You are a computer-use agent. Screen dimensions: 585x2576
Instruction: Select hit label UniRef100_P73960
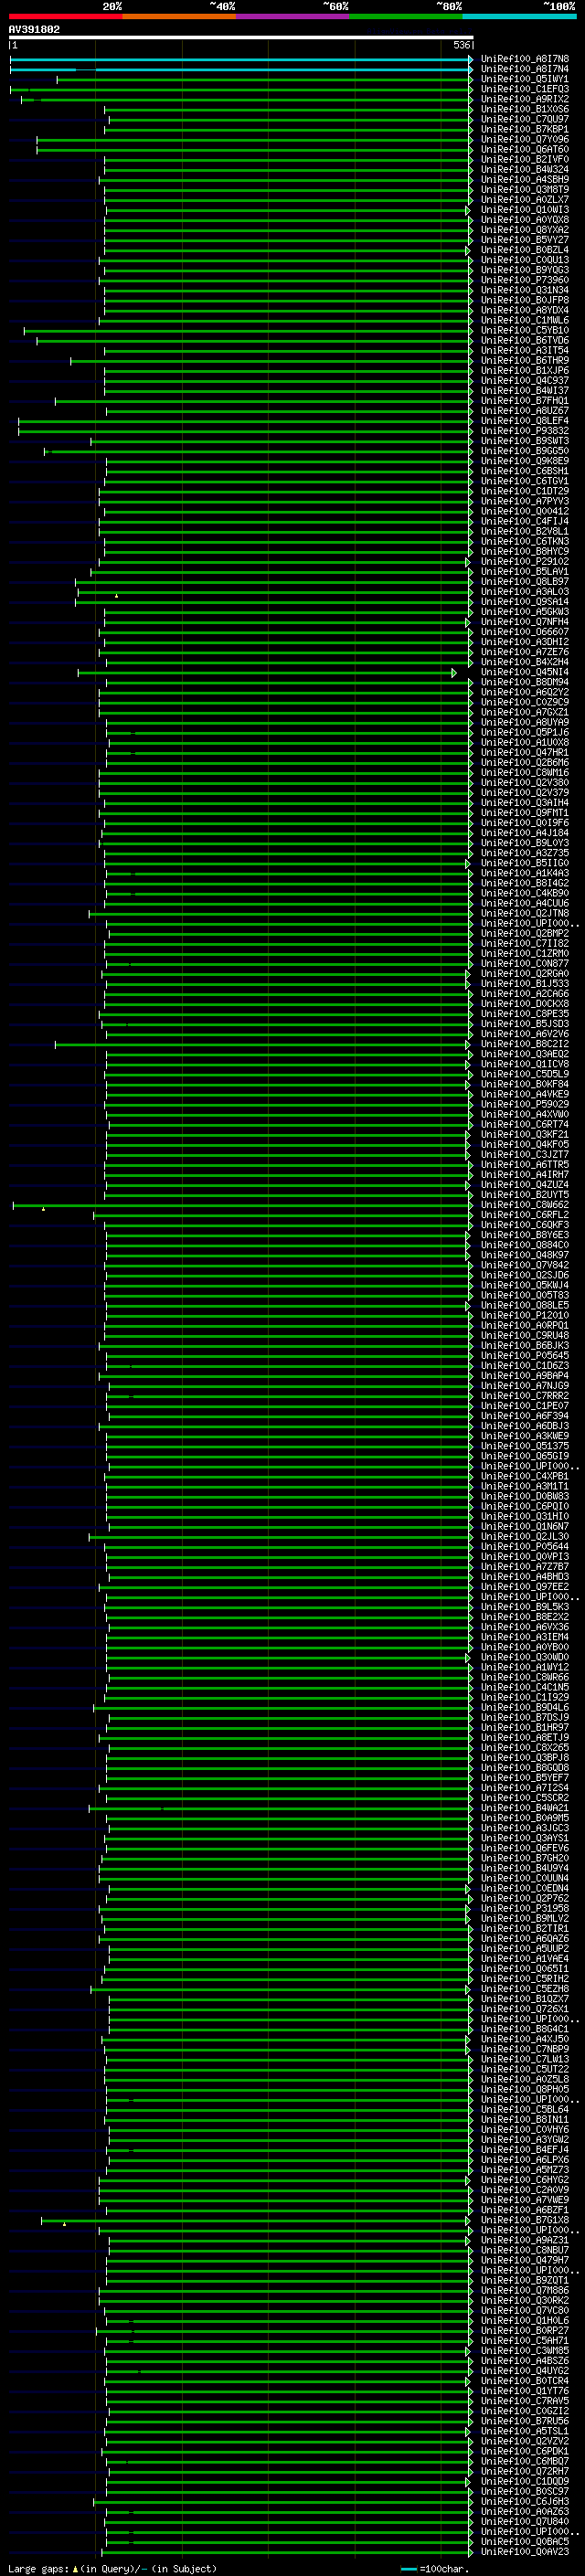point(525,280)
